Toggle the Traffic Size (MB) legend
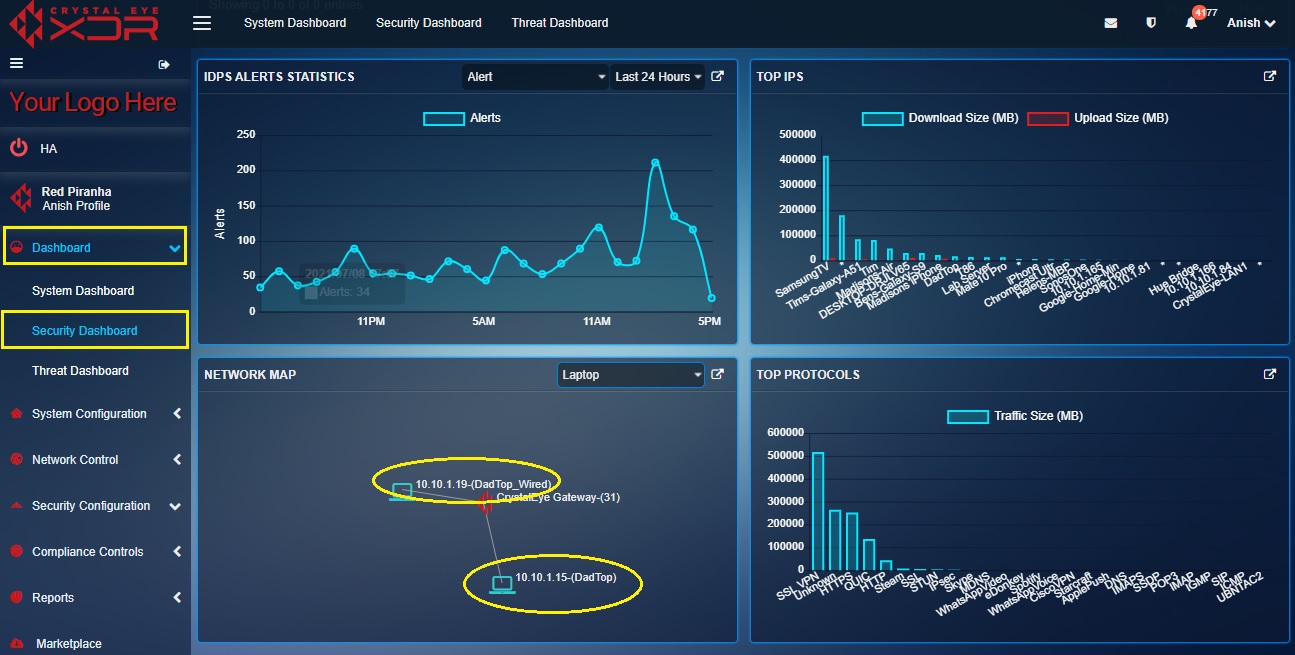 (1015, 416)
